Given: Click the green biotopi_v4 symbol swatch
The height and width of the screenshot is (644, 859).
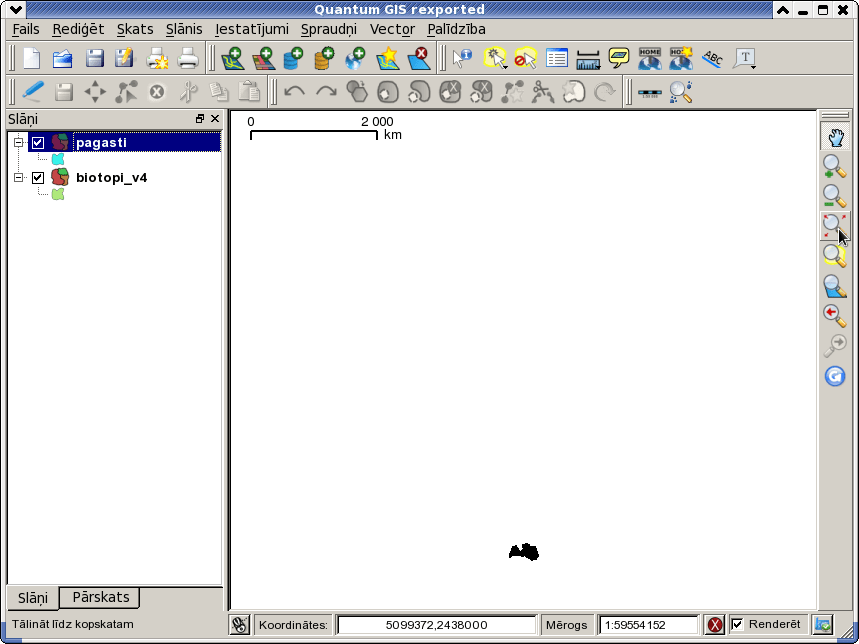Looking at the screenshot, I should point(58,194).
